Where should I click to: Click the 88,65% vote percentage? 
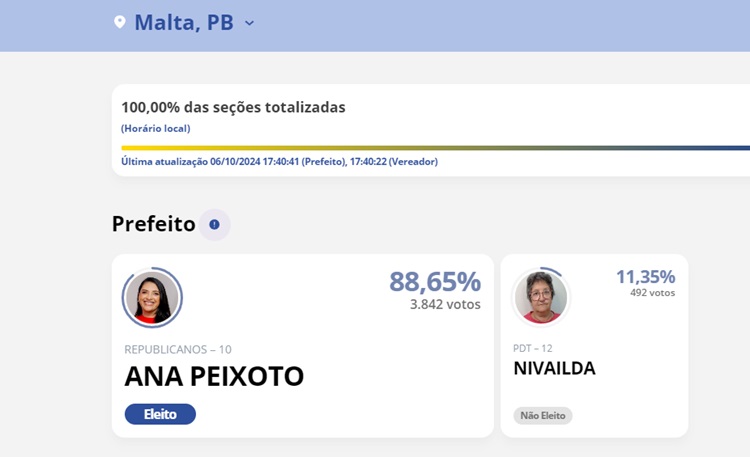435,282
